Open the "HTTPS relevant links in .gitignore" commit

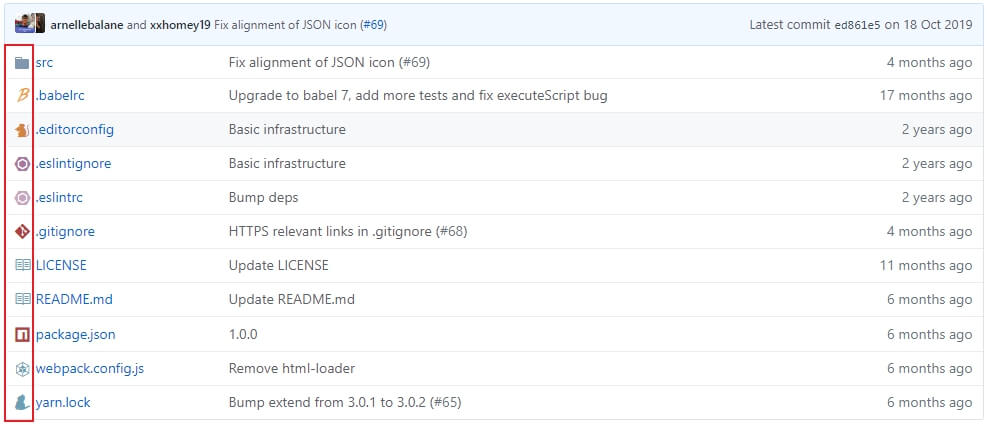pos(347,232)
